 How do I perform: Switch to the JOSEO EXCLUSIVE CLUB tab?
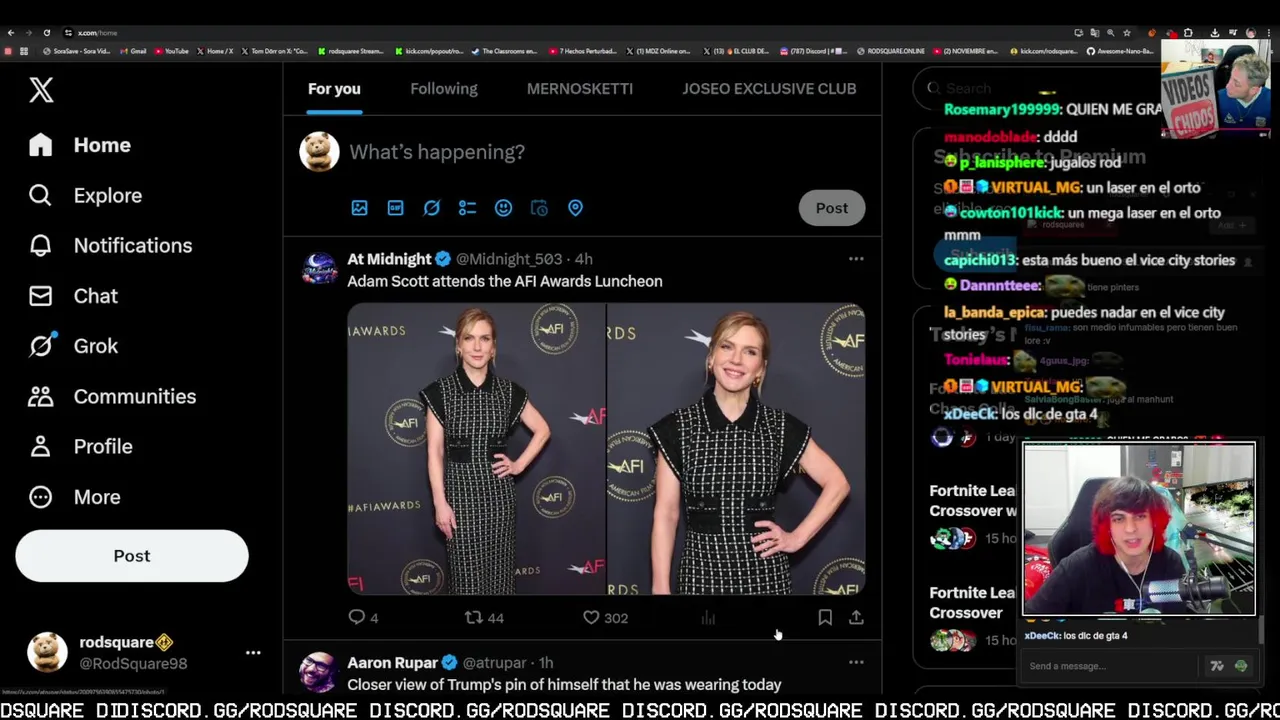[x=769, y=89]
